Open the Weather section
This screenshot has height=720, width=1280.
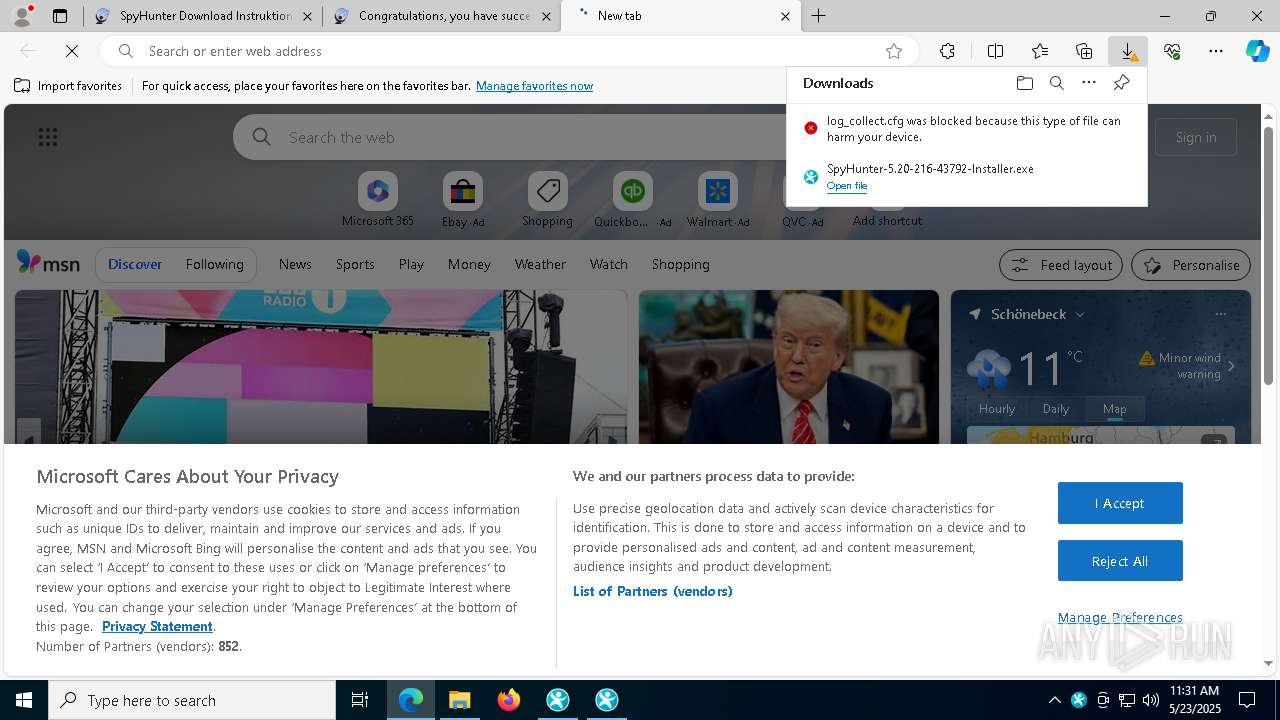tap(540, 264)
